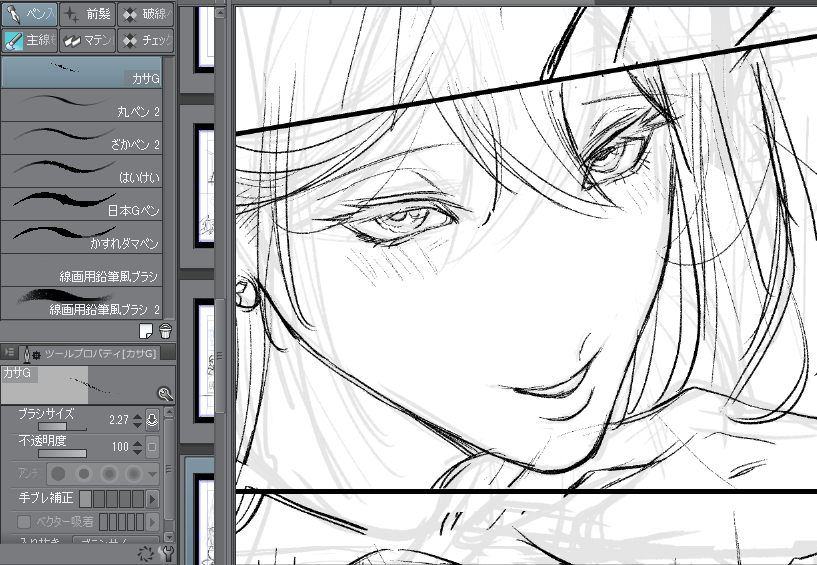
Task: Select strong anti-aliasing option
Action: coord(134,474)
